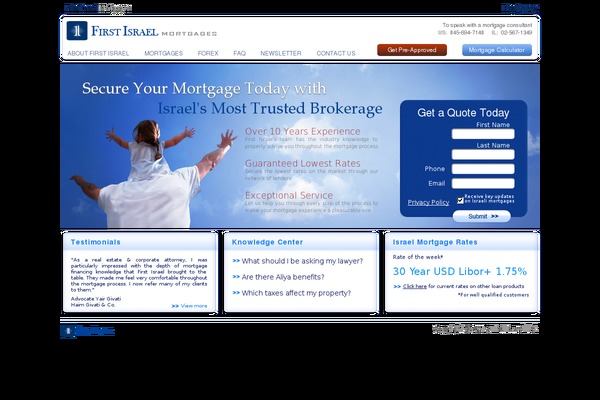
Task: Follow the 'Click here' current rates link
Action: coord(414,286)
